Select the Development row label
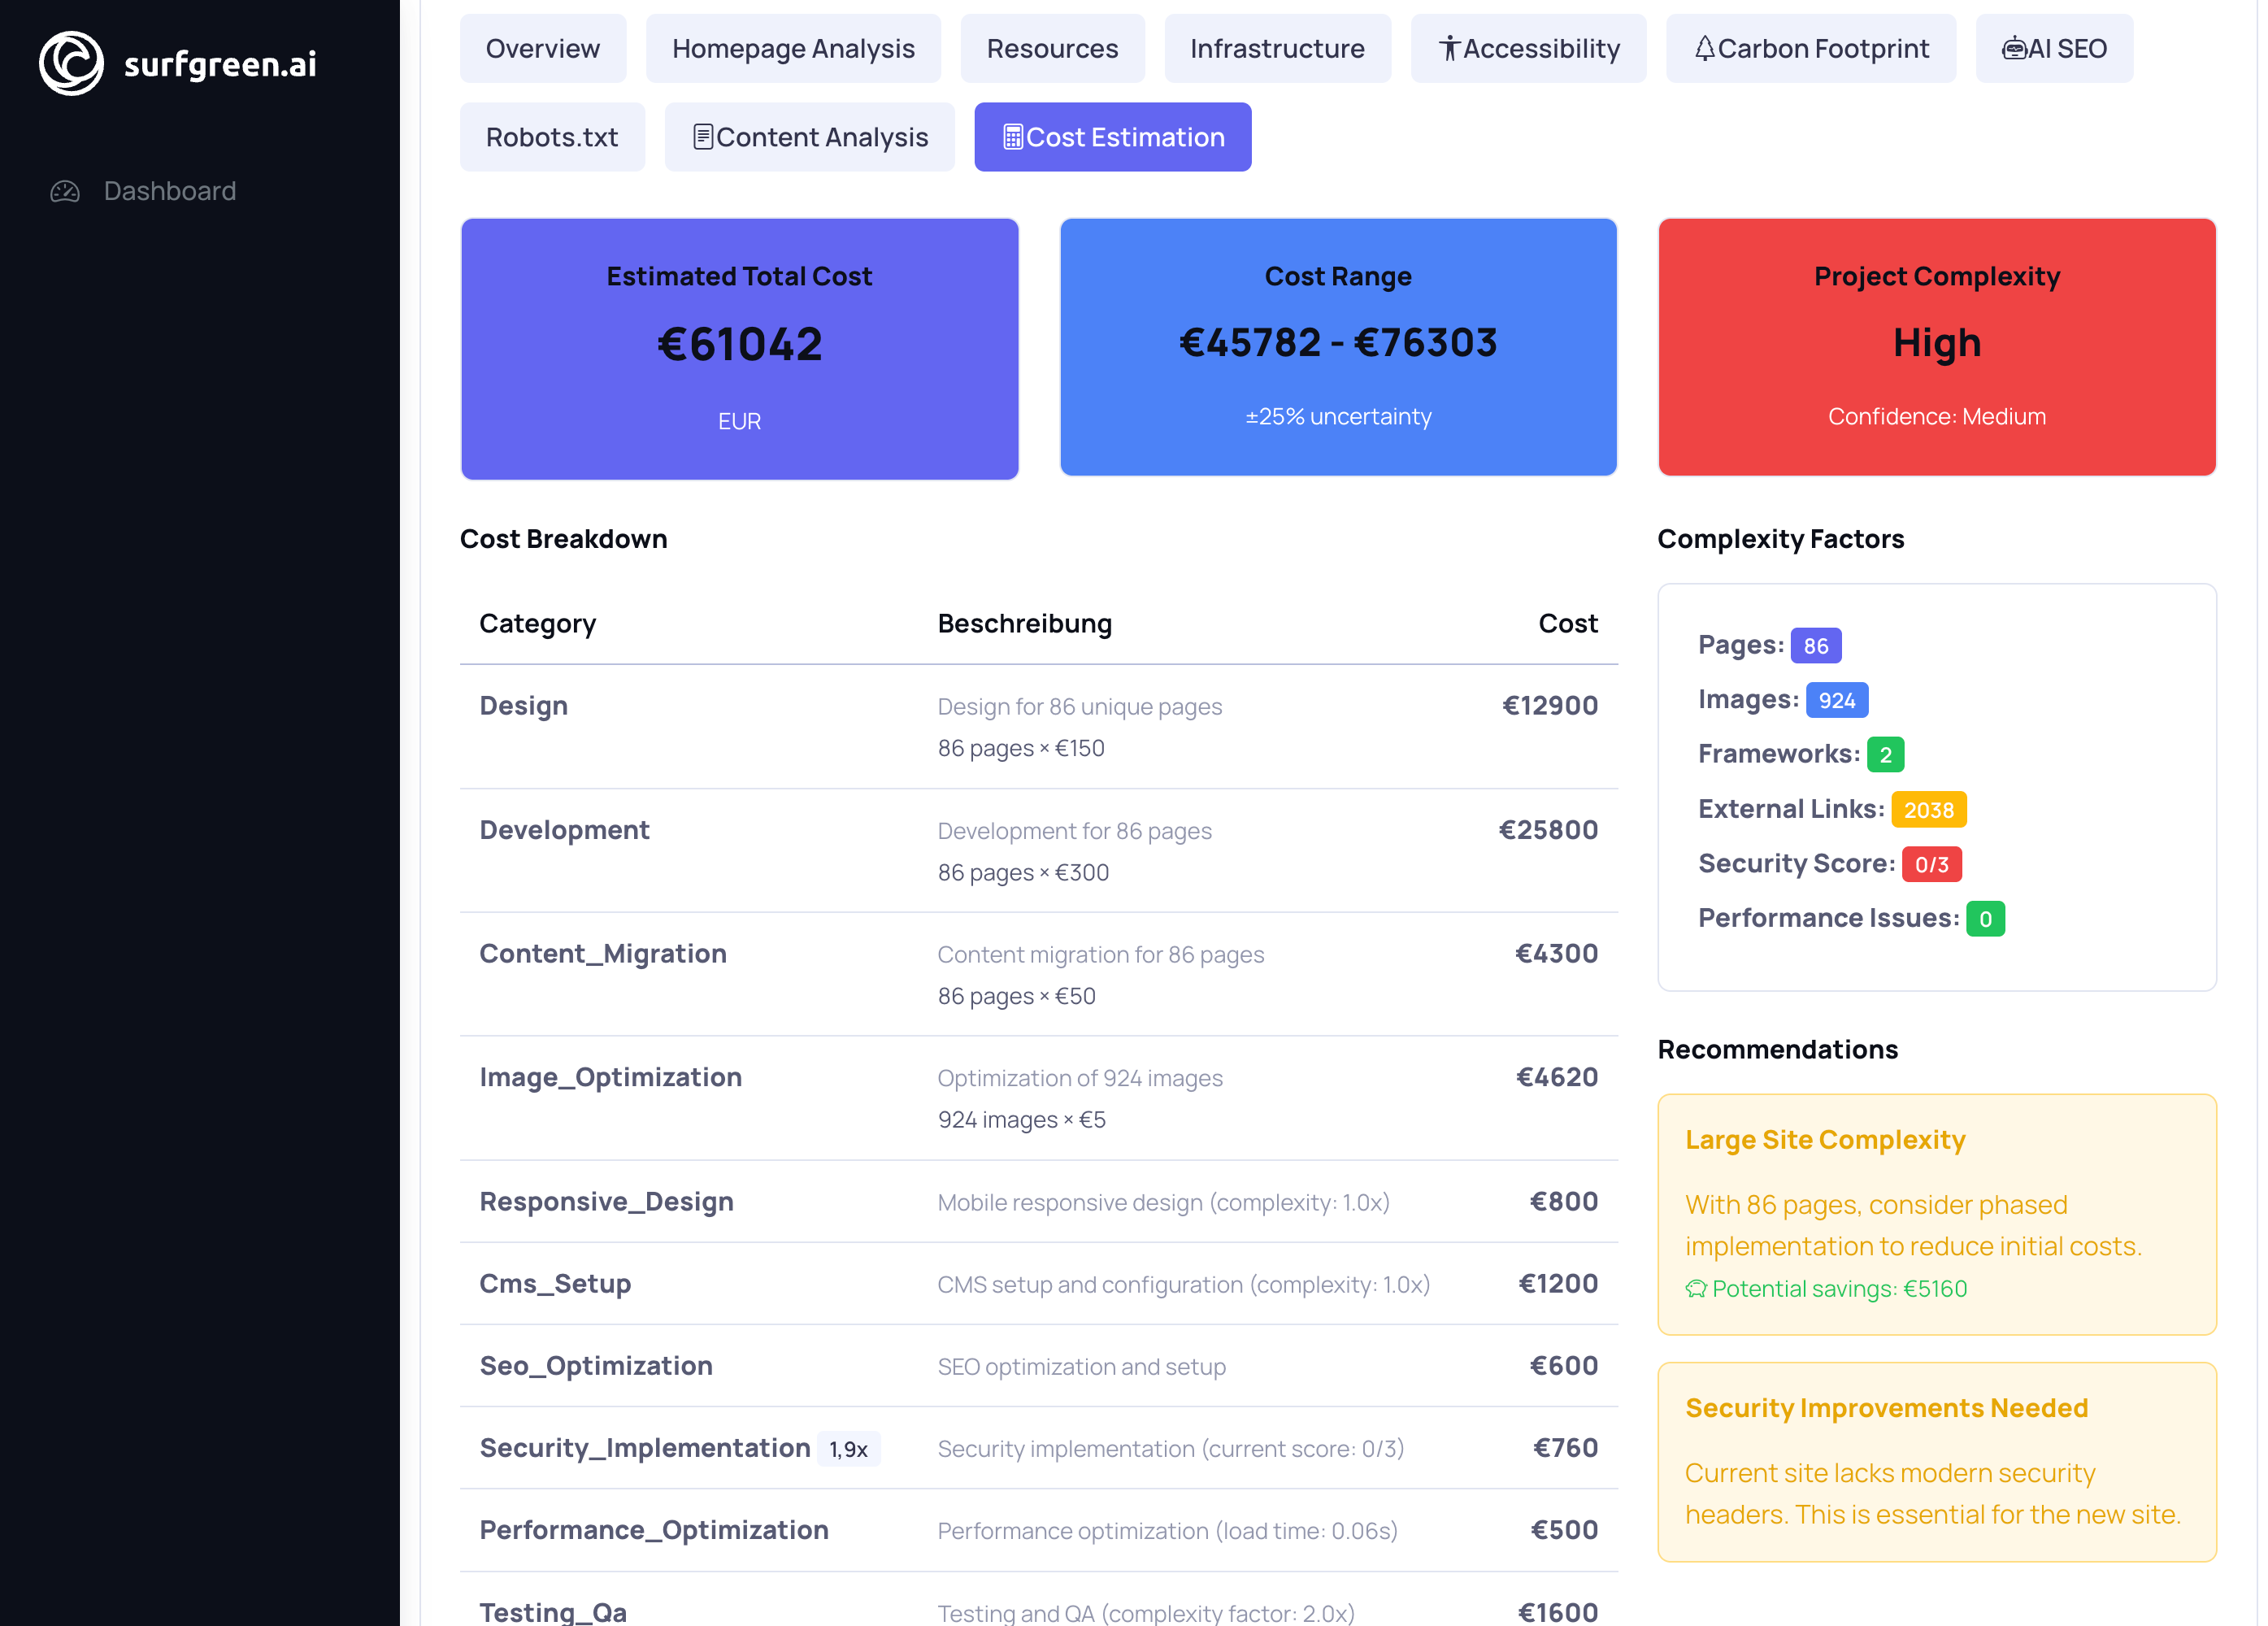Viewport: 2268px width, 1626px height. tap(564, 830)
